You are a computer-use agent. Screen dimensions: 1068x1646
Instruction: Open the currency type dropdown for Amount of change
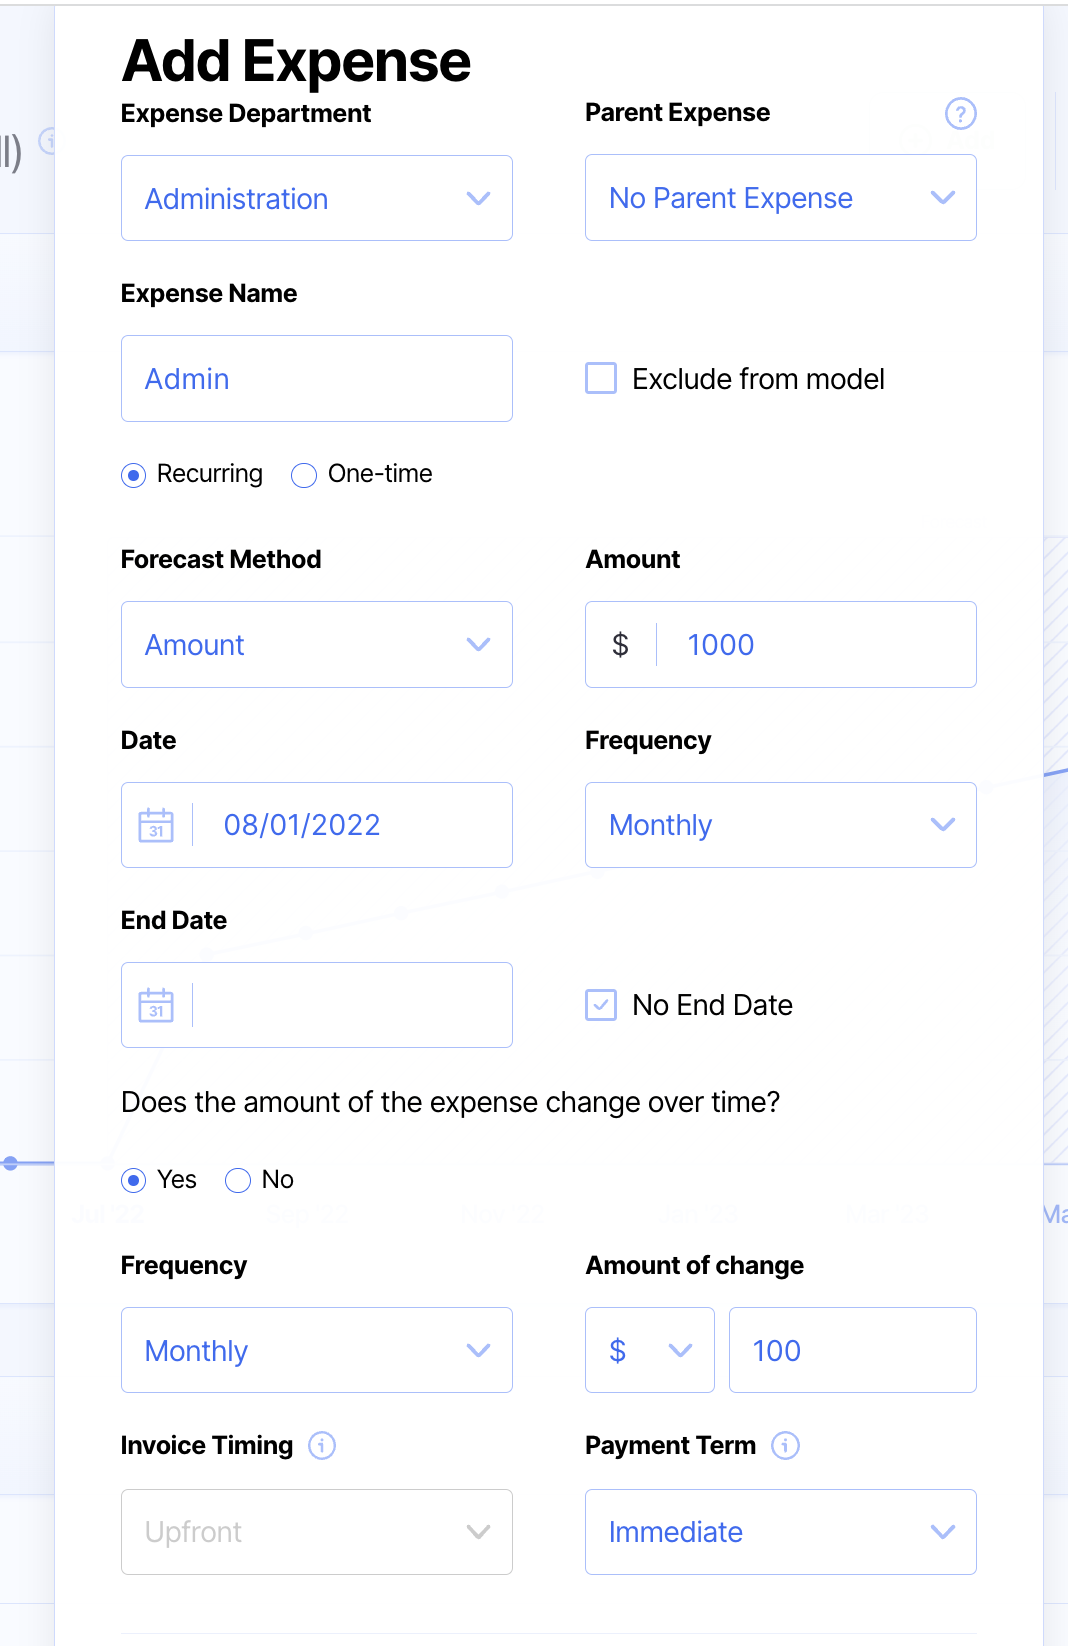[x=650, y=1350]
